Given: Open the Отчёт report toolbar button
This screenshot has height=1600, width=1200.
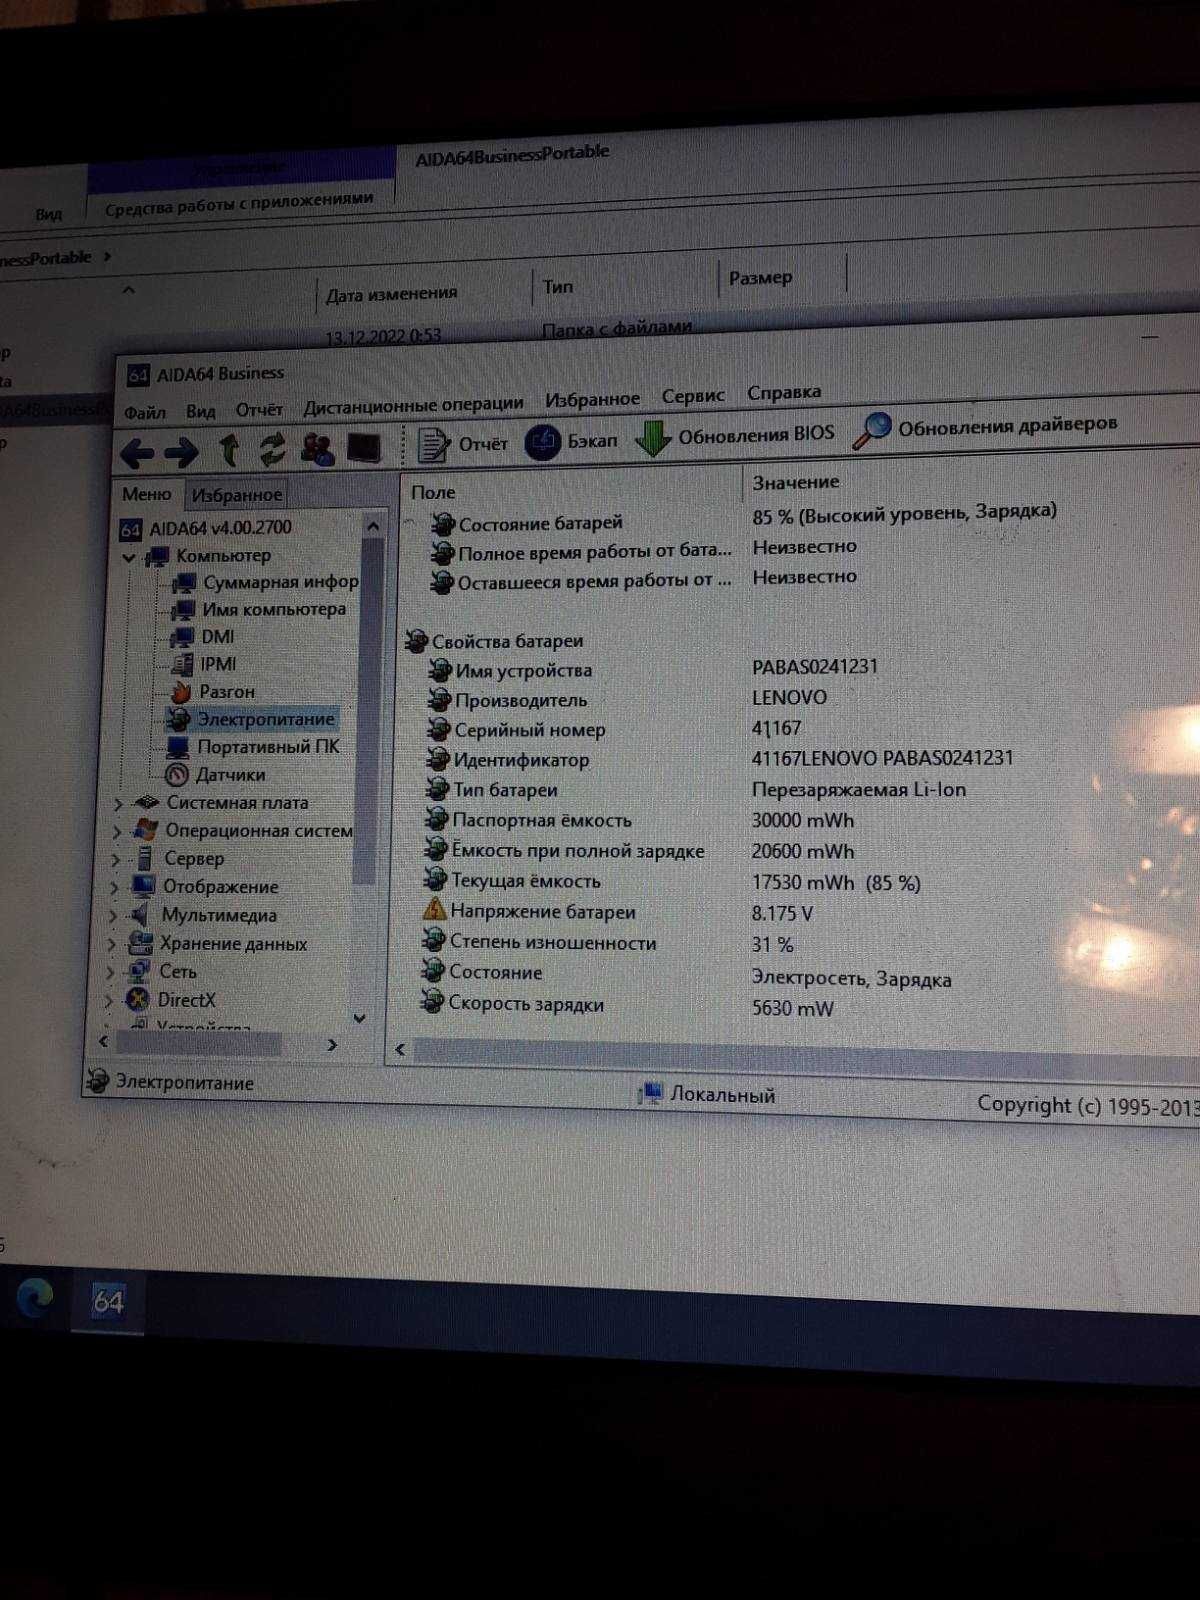Looking at the screenshot, I should click(464, 444).
